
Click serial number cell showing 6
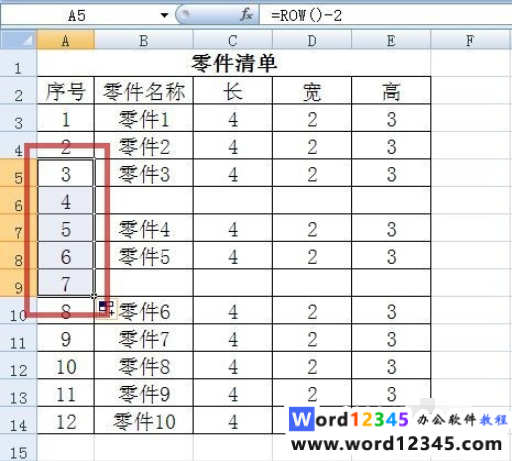pos(66,255)
